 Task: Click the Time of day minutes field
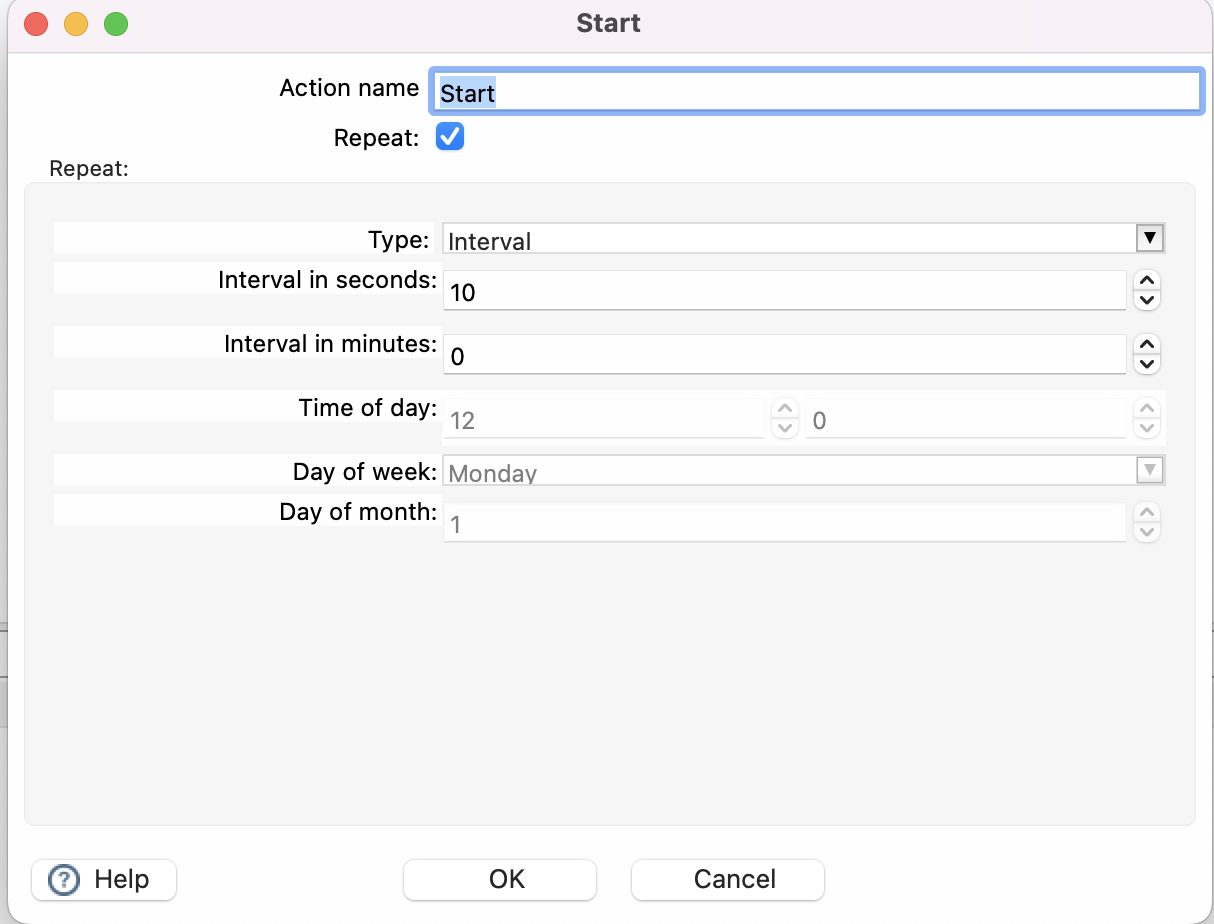965,420
